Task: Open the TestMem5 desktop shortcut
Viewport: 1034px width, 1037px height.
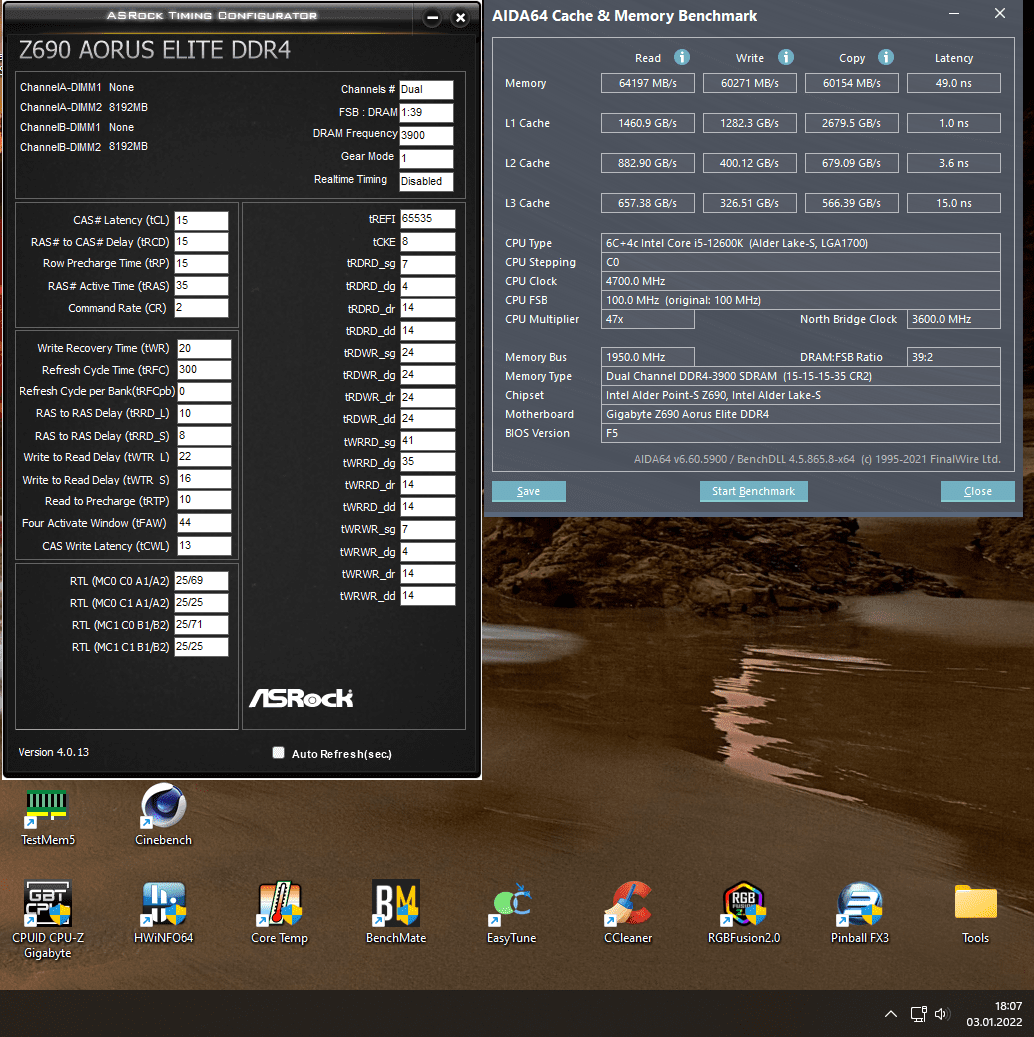Action: click(47, 817)
